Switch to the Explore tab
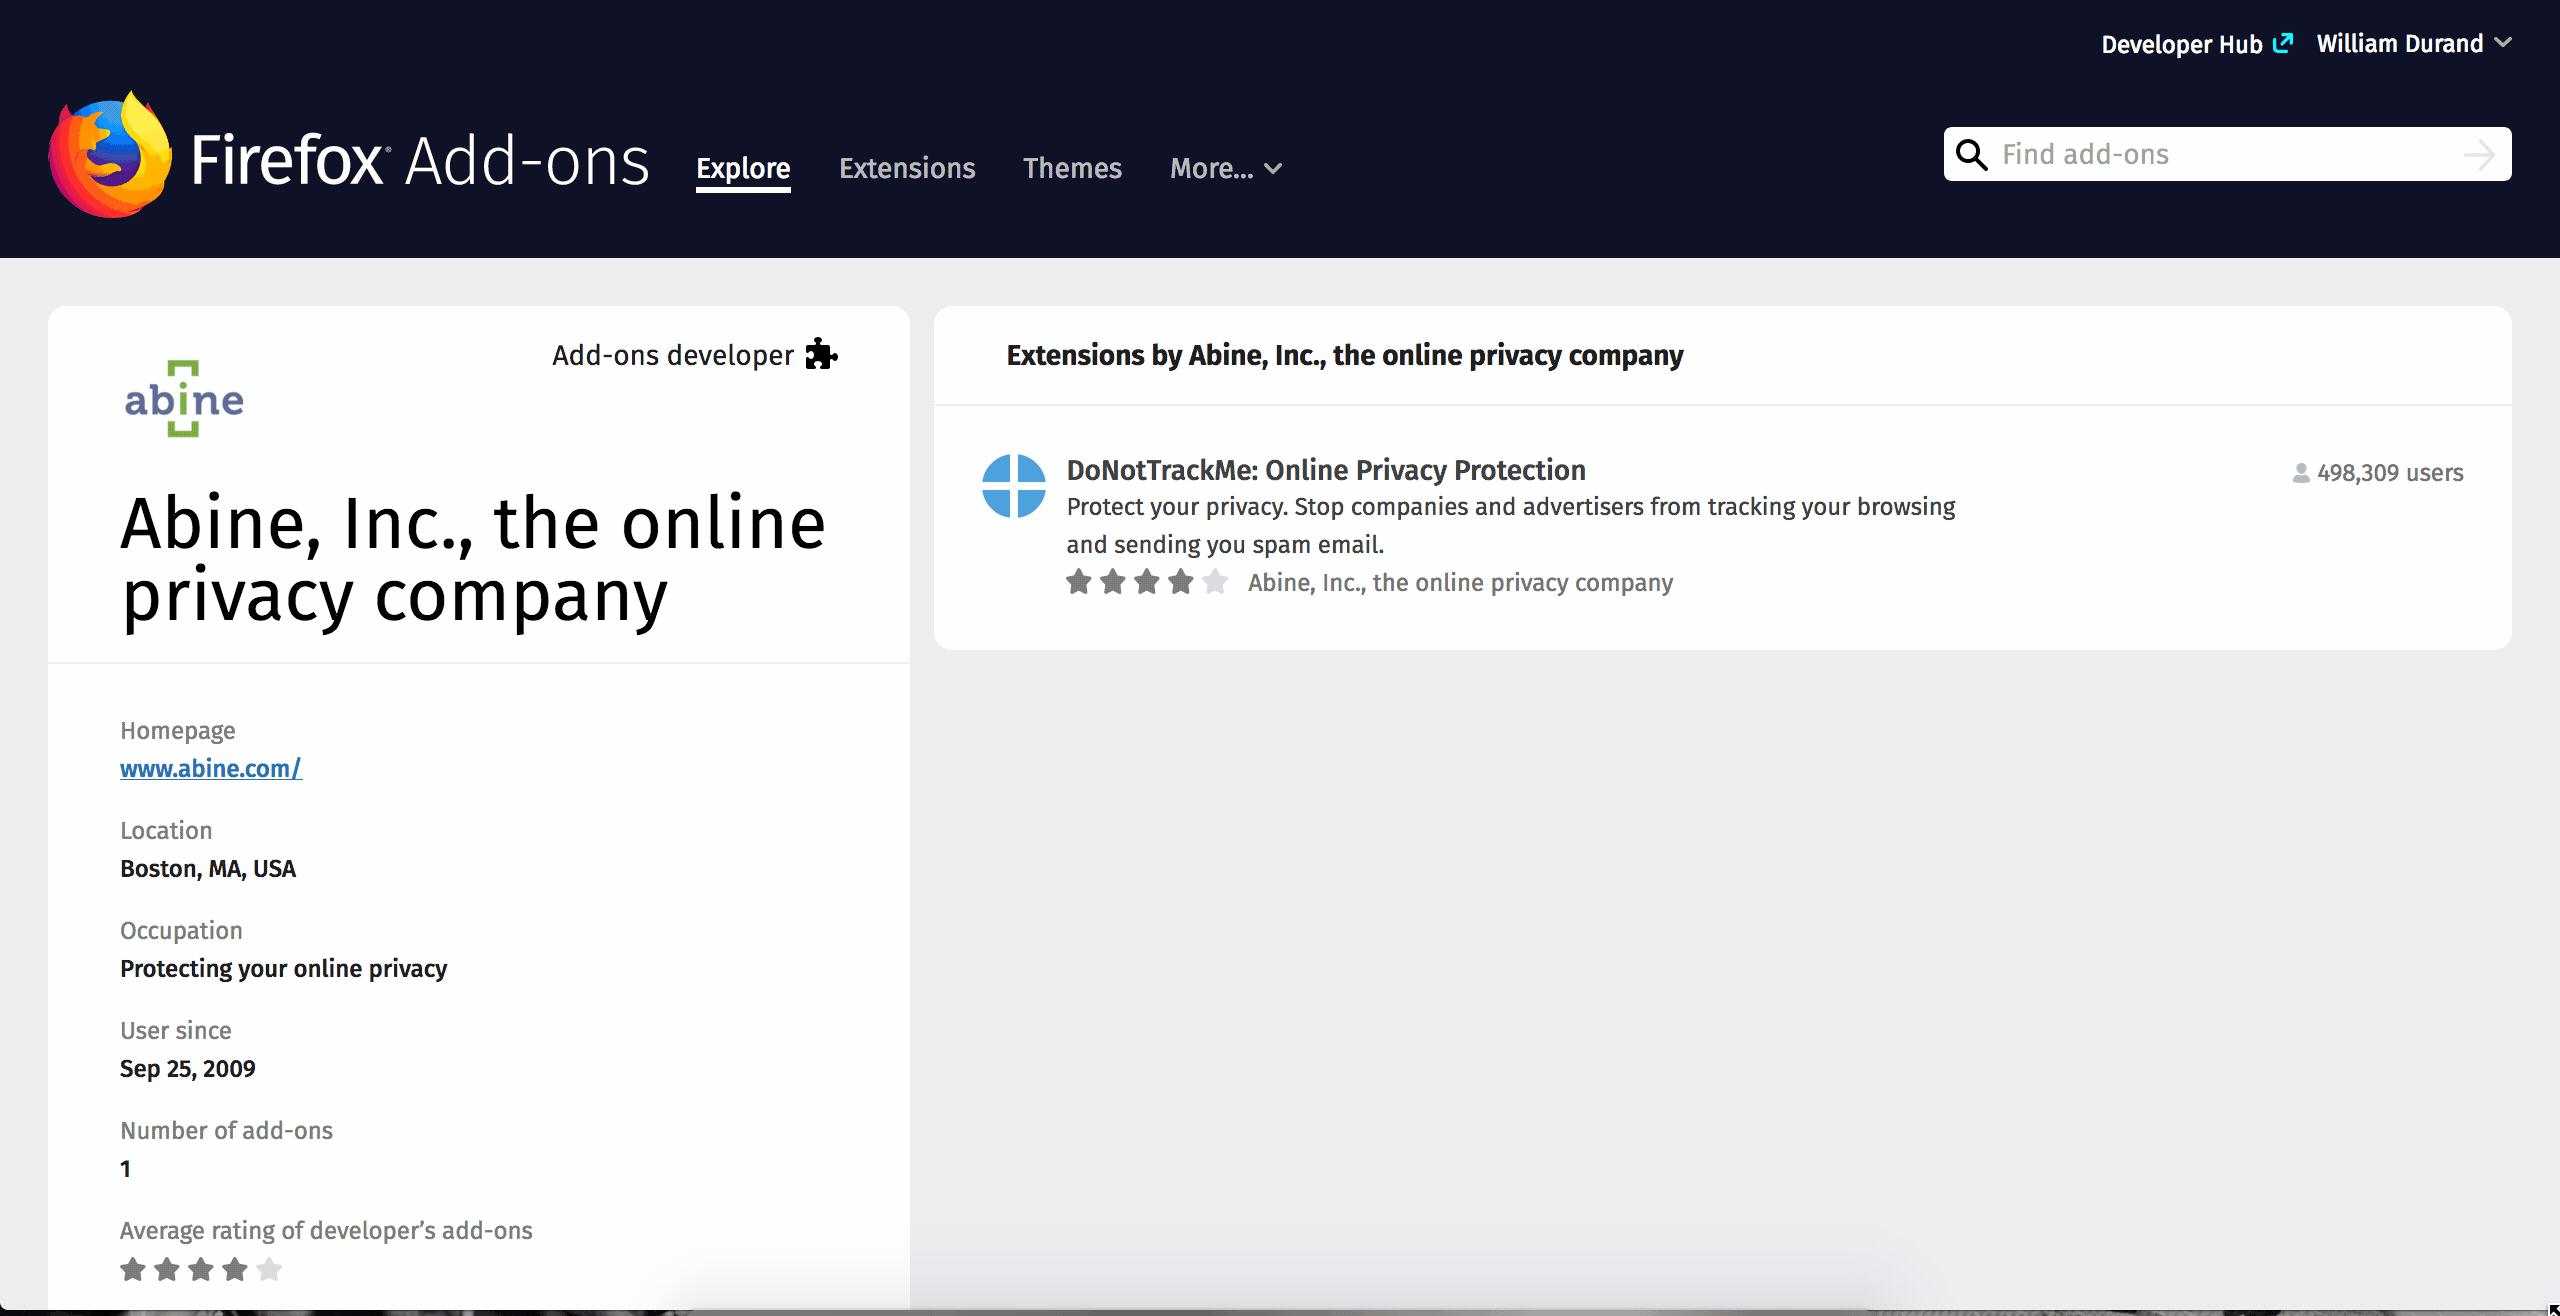The image size is (2560, 1316). tap(743, 168)
